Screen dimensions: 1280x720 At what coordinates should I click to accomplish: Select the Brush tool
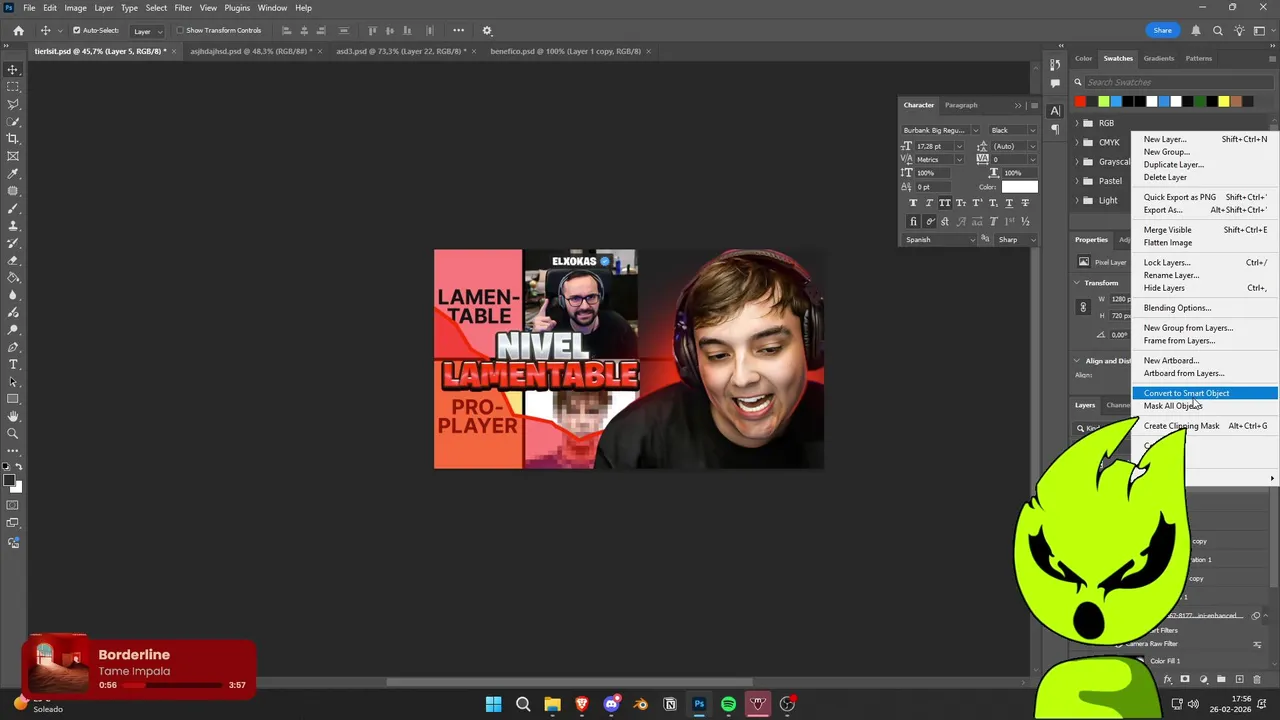click(x=13, y=208)
